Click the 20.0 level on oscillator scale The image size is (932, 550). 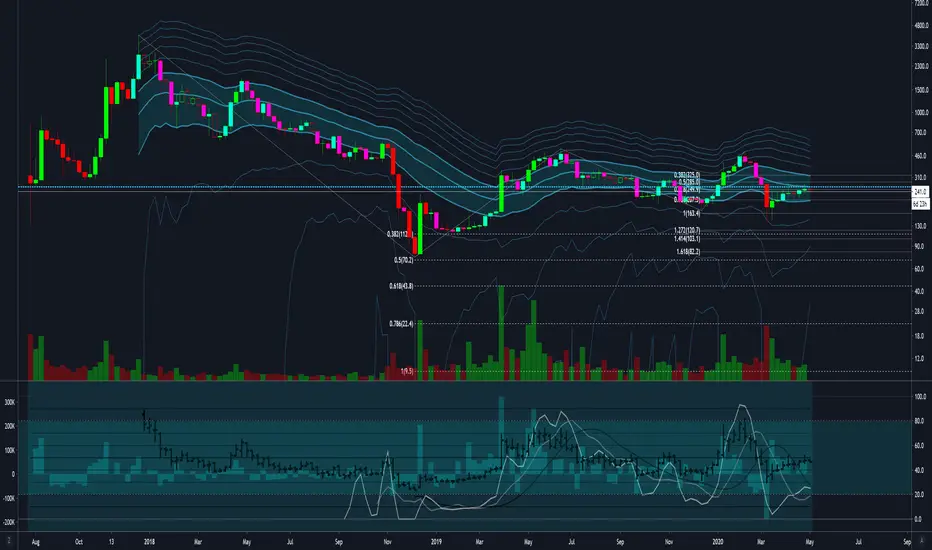coord(920,495)
